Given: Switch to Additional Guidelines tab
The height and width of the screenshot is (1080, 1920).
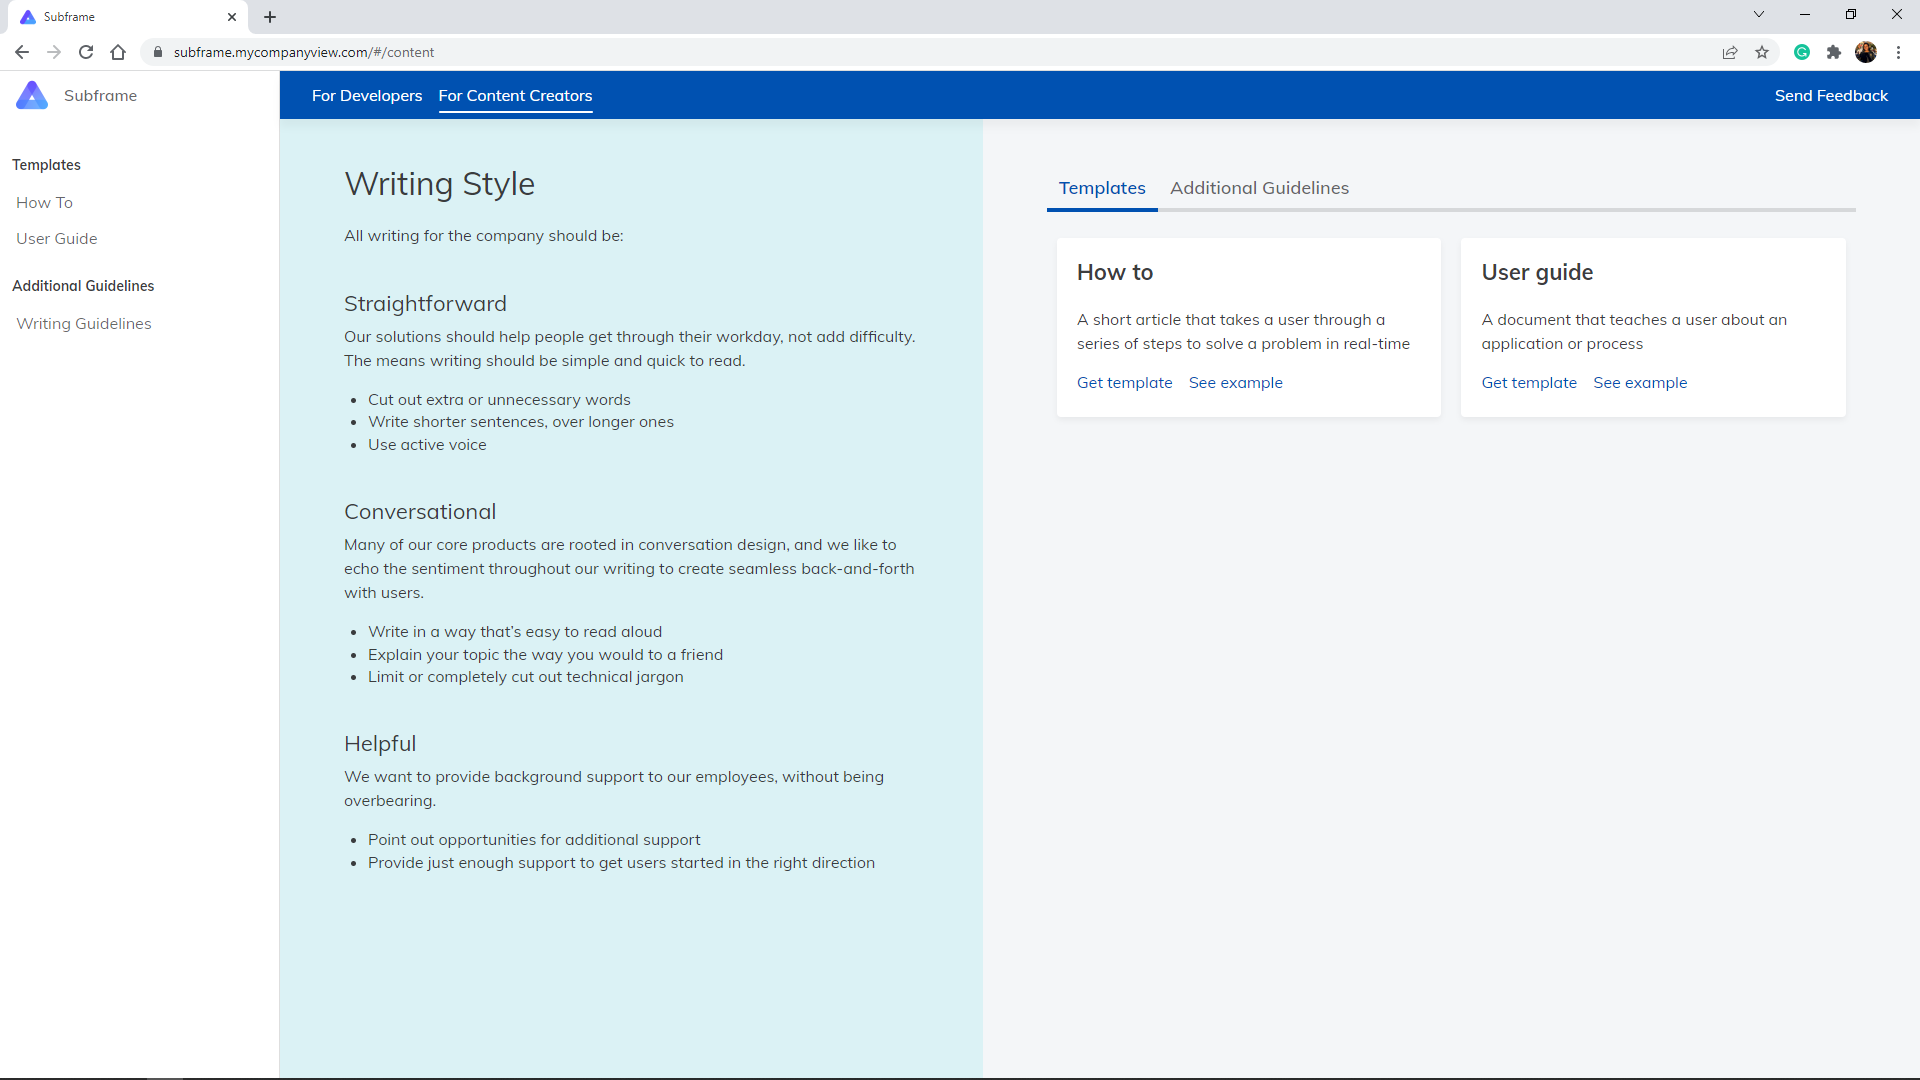Looking at the screenshot, I should (1259, 188).
